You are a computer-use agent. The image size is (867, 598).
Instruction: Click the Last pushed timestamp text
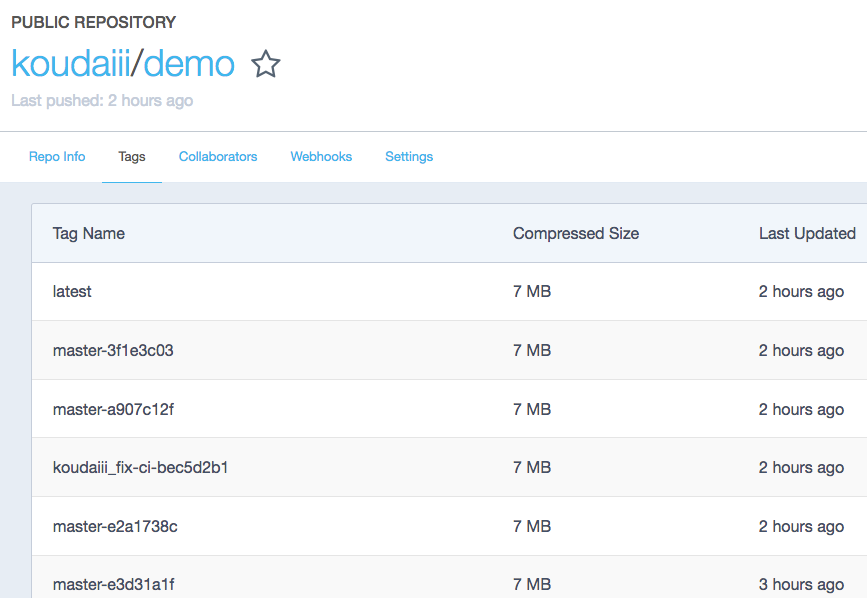click(x=102, y=101)
